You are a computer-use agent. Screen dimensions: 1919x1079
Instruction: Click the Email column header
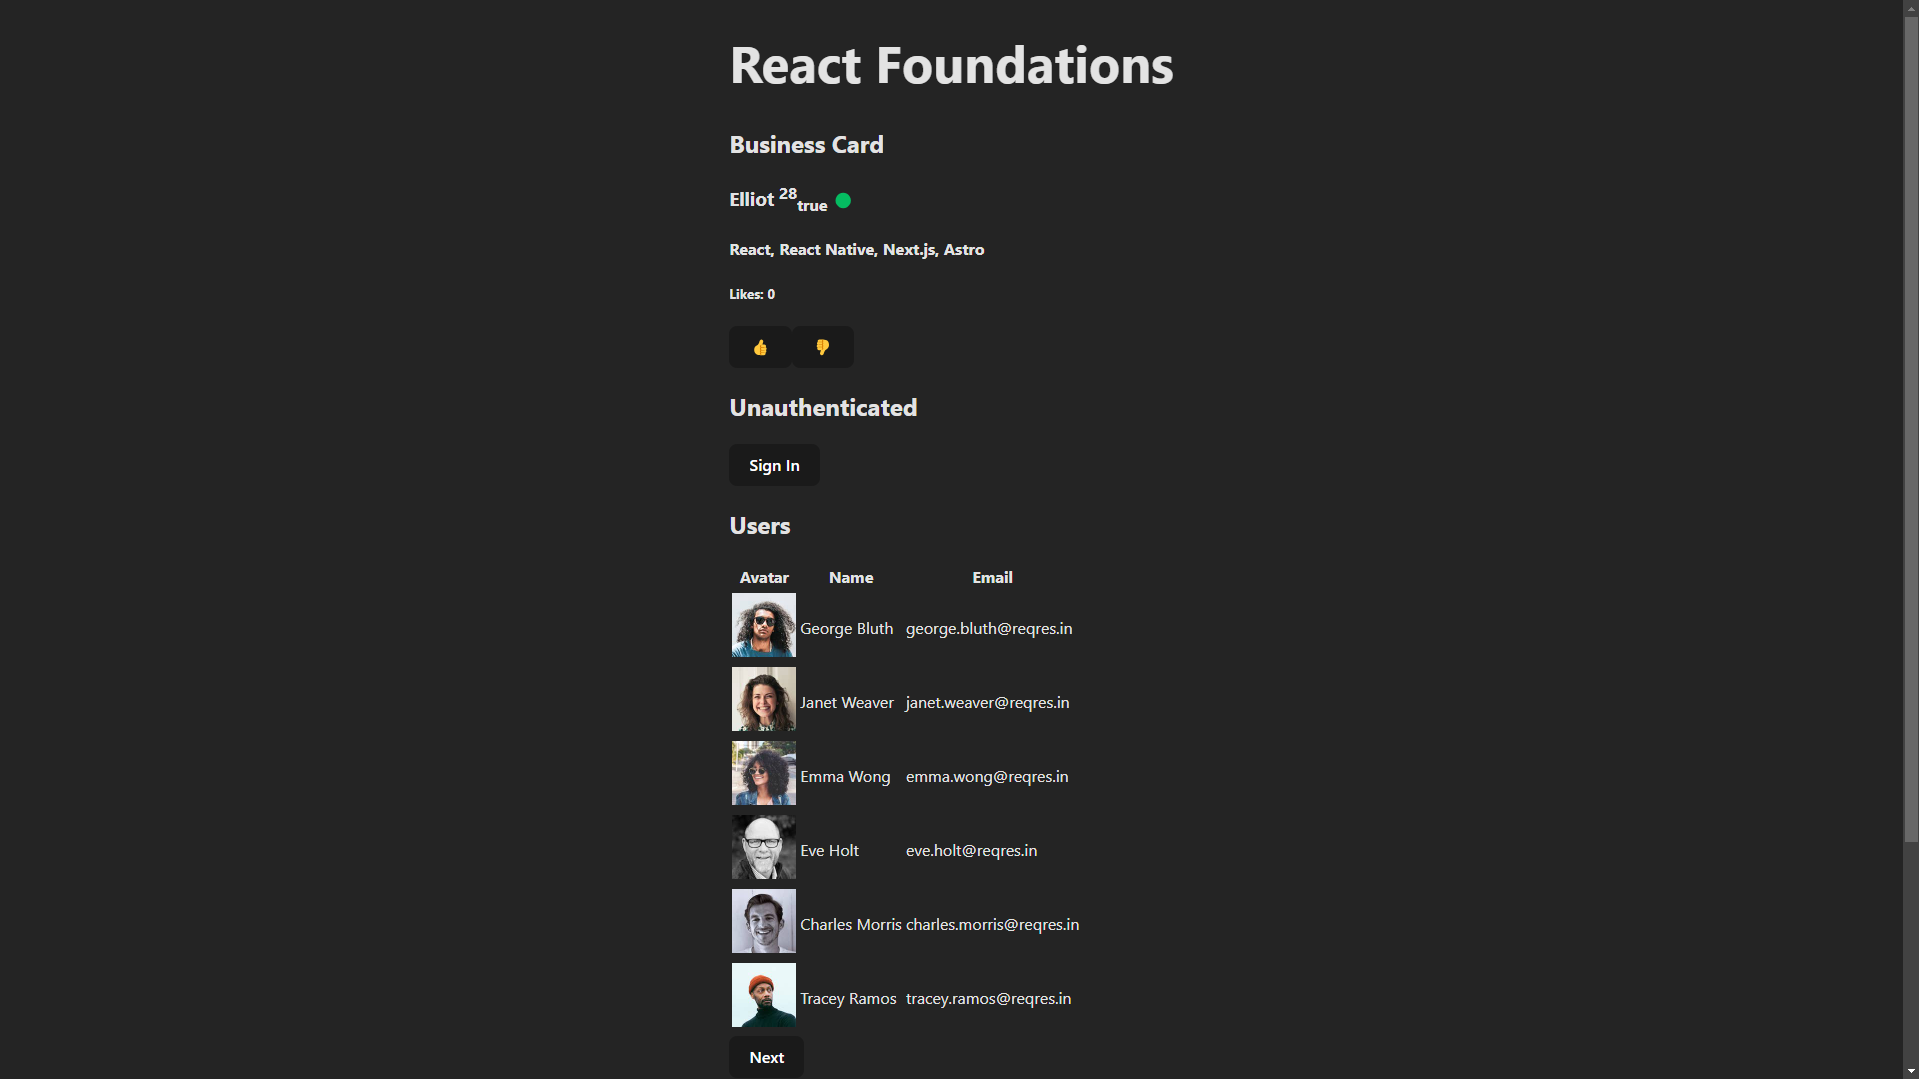point(992,577)
